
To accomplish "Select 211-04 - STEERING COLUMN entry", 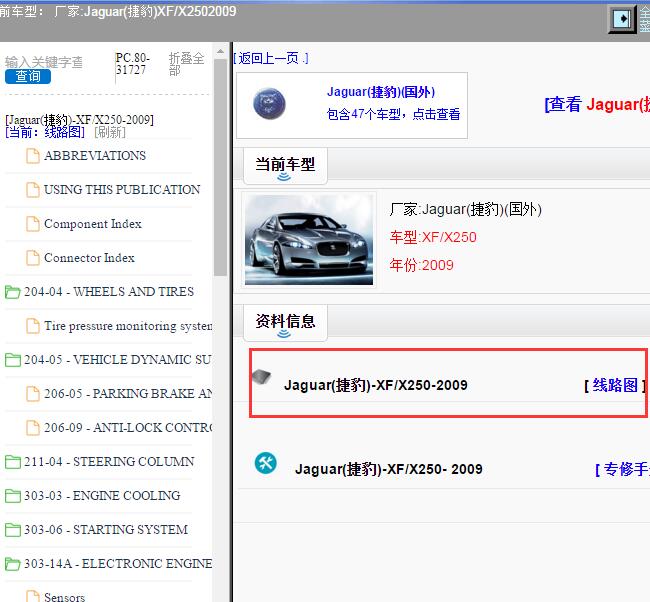I will 109,461.
